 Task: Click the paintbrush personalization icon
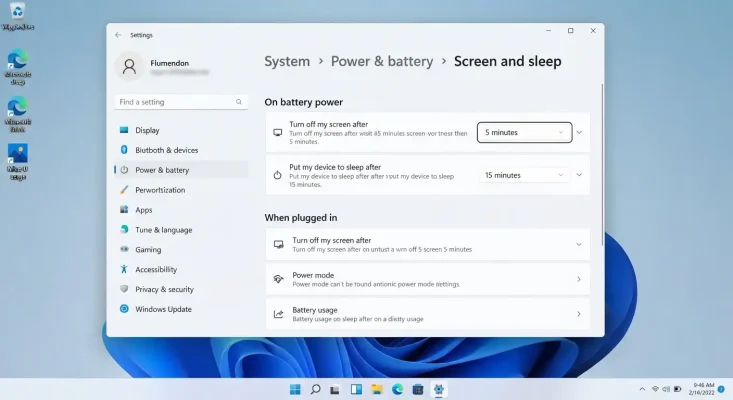click(124, 190)
